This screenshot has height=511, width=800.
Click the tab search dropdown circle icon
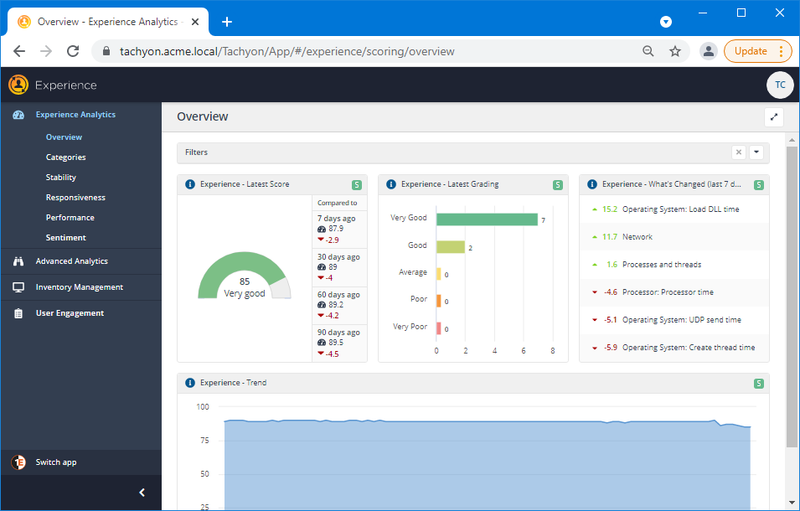click(x=665, y=22)
